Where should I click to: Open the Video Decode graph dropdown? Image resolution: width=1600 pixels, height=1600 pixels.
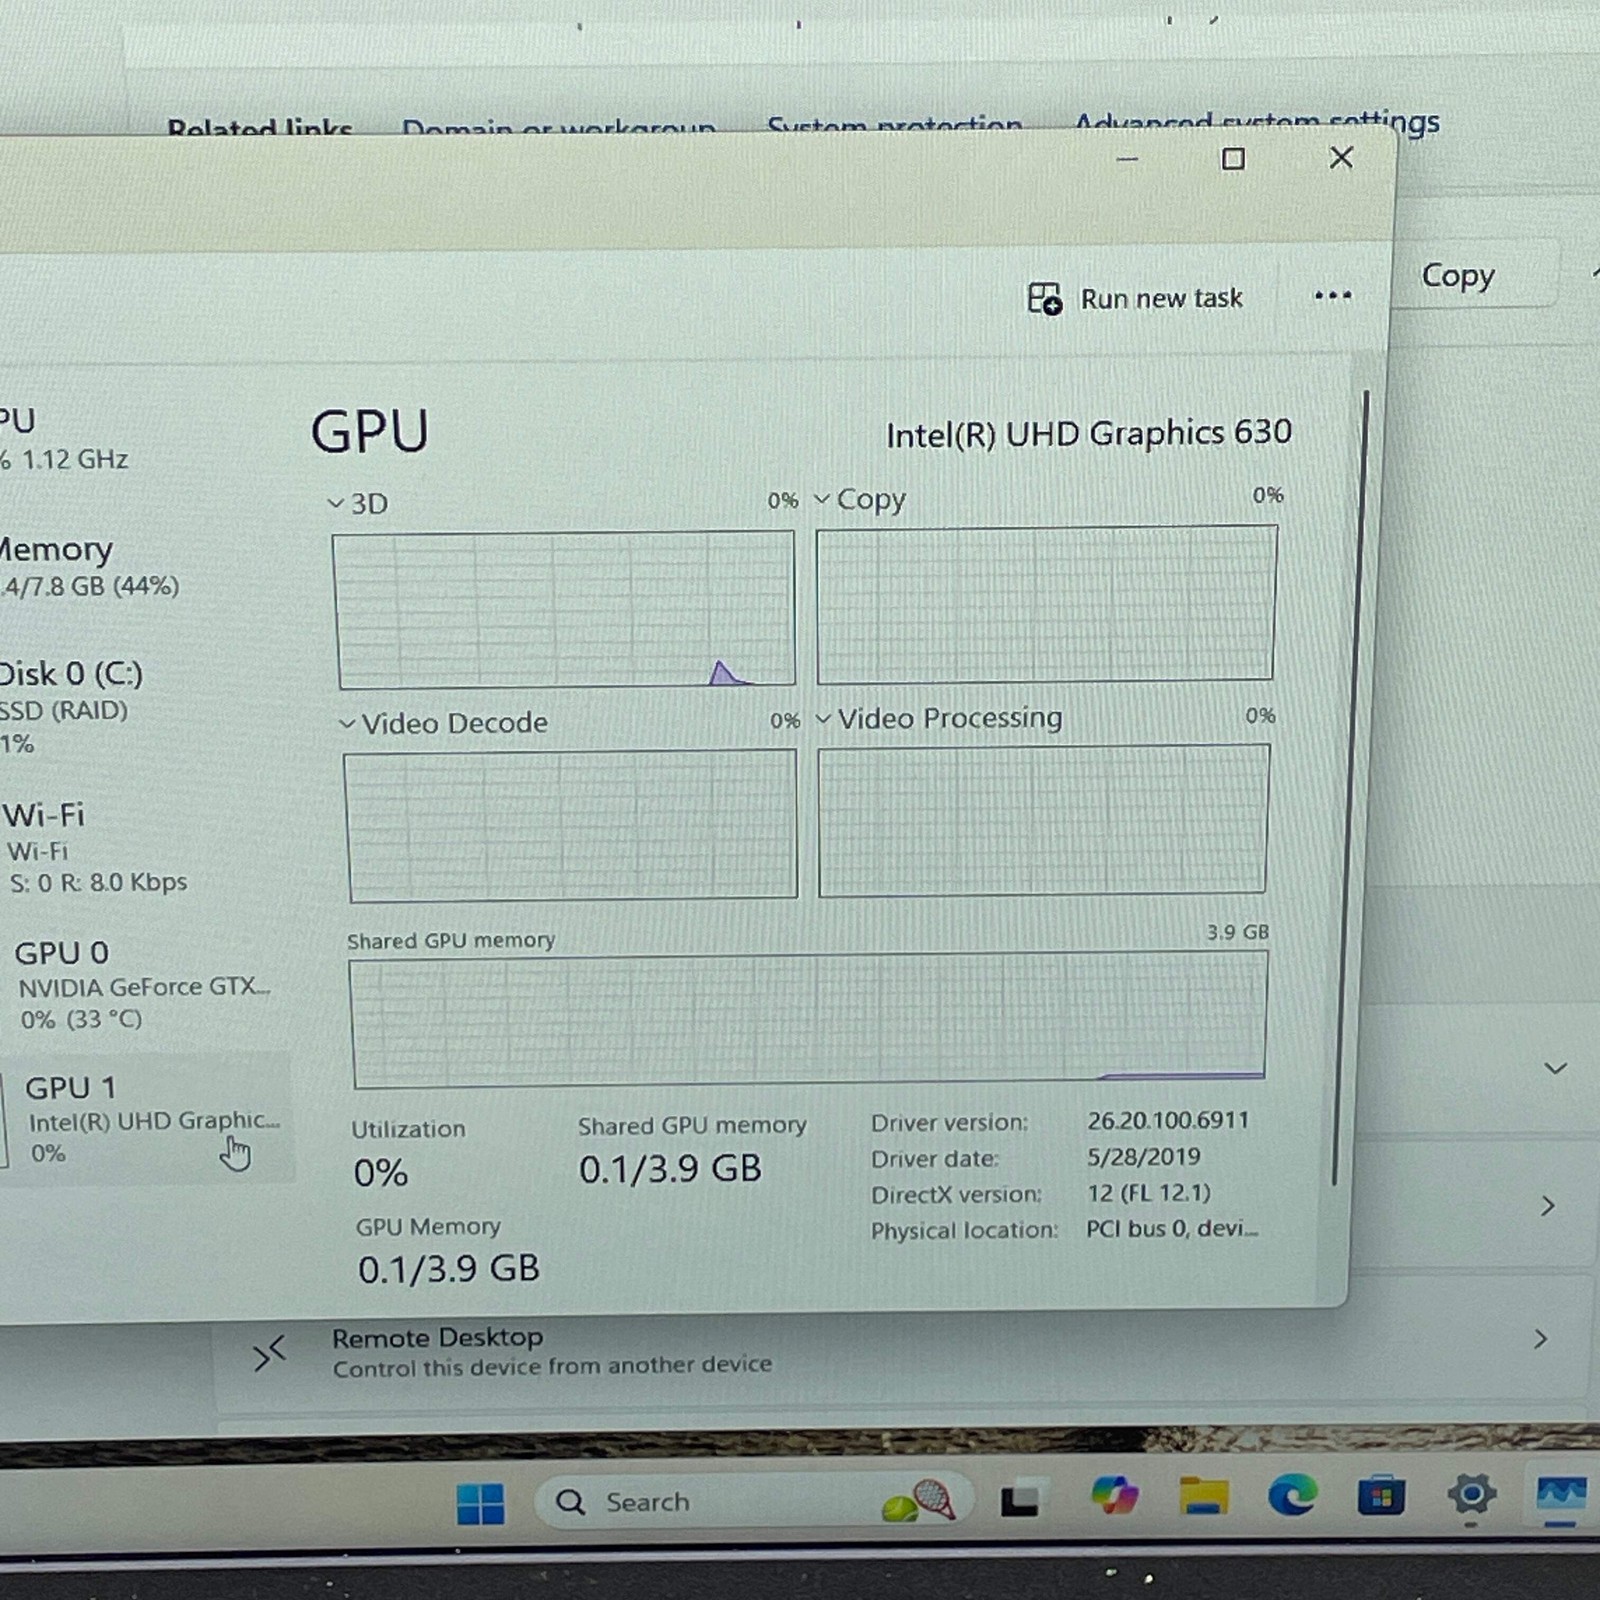[x=347, y=724]
